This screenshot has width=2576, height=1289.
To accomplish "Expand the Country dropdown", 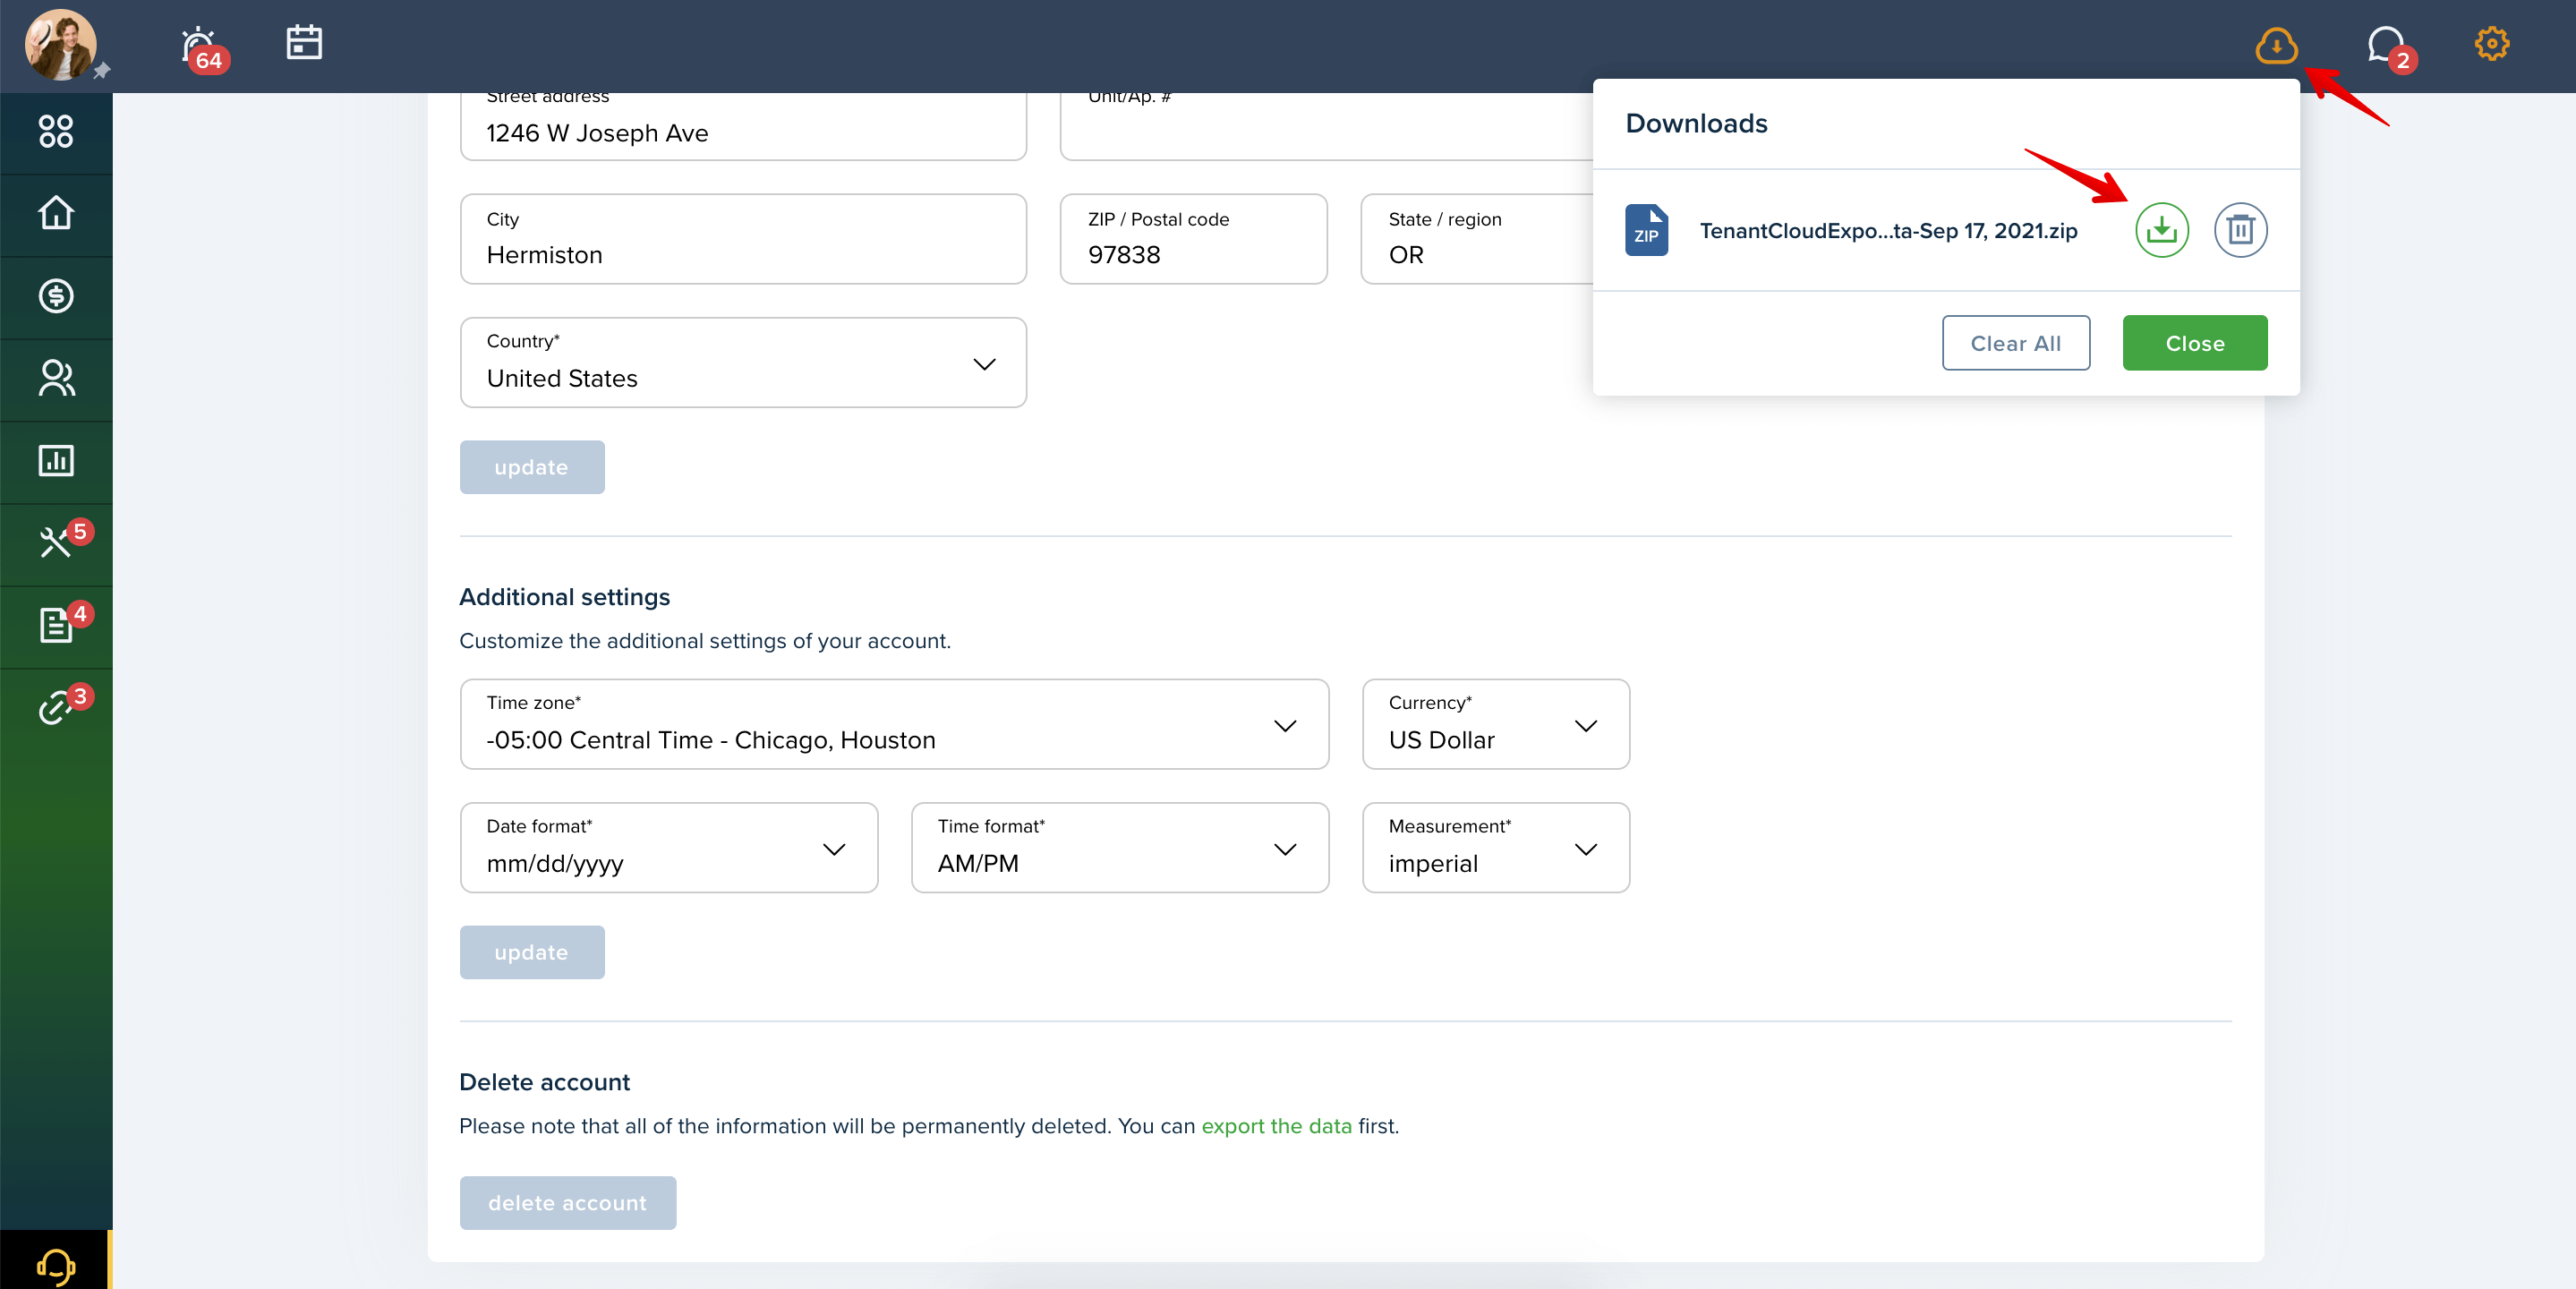I will pos(743,363).
